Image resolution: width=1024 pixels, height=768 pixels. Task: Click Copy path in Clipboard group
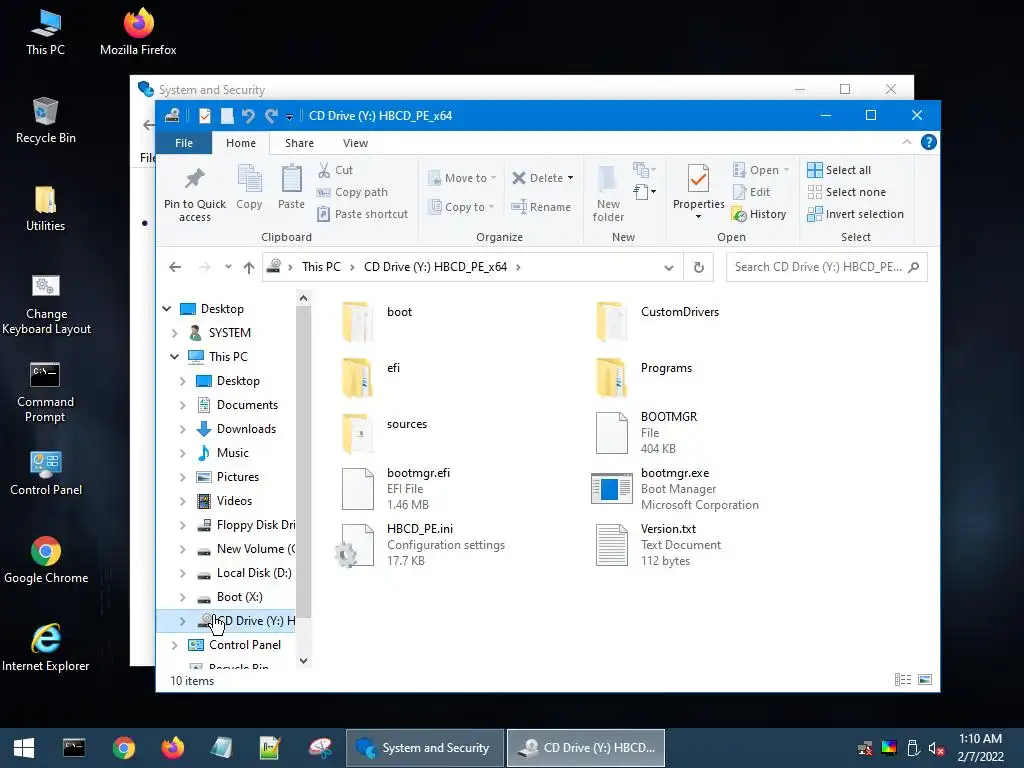pyautogui.click(x=352, y=192)
